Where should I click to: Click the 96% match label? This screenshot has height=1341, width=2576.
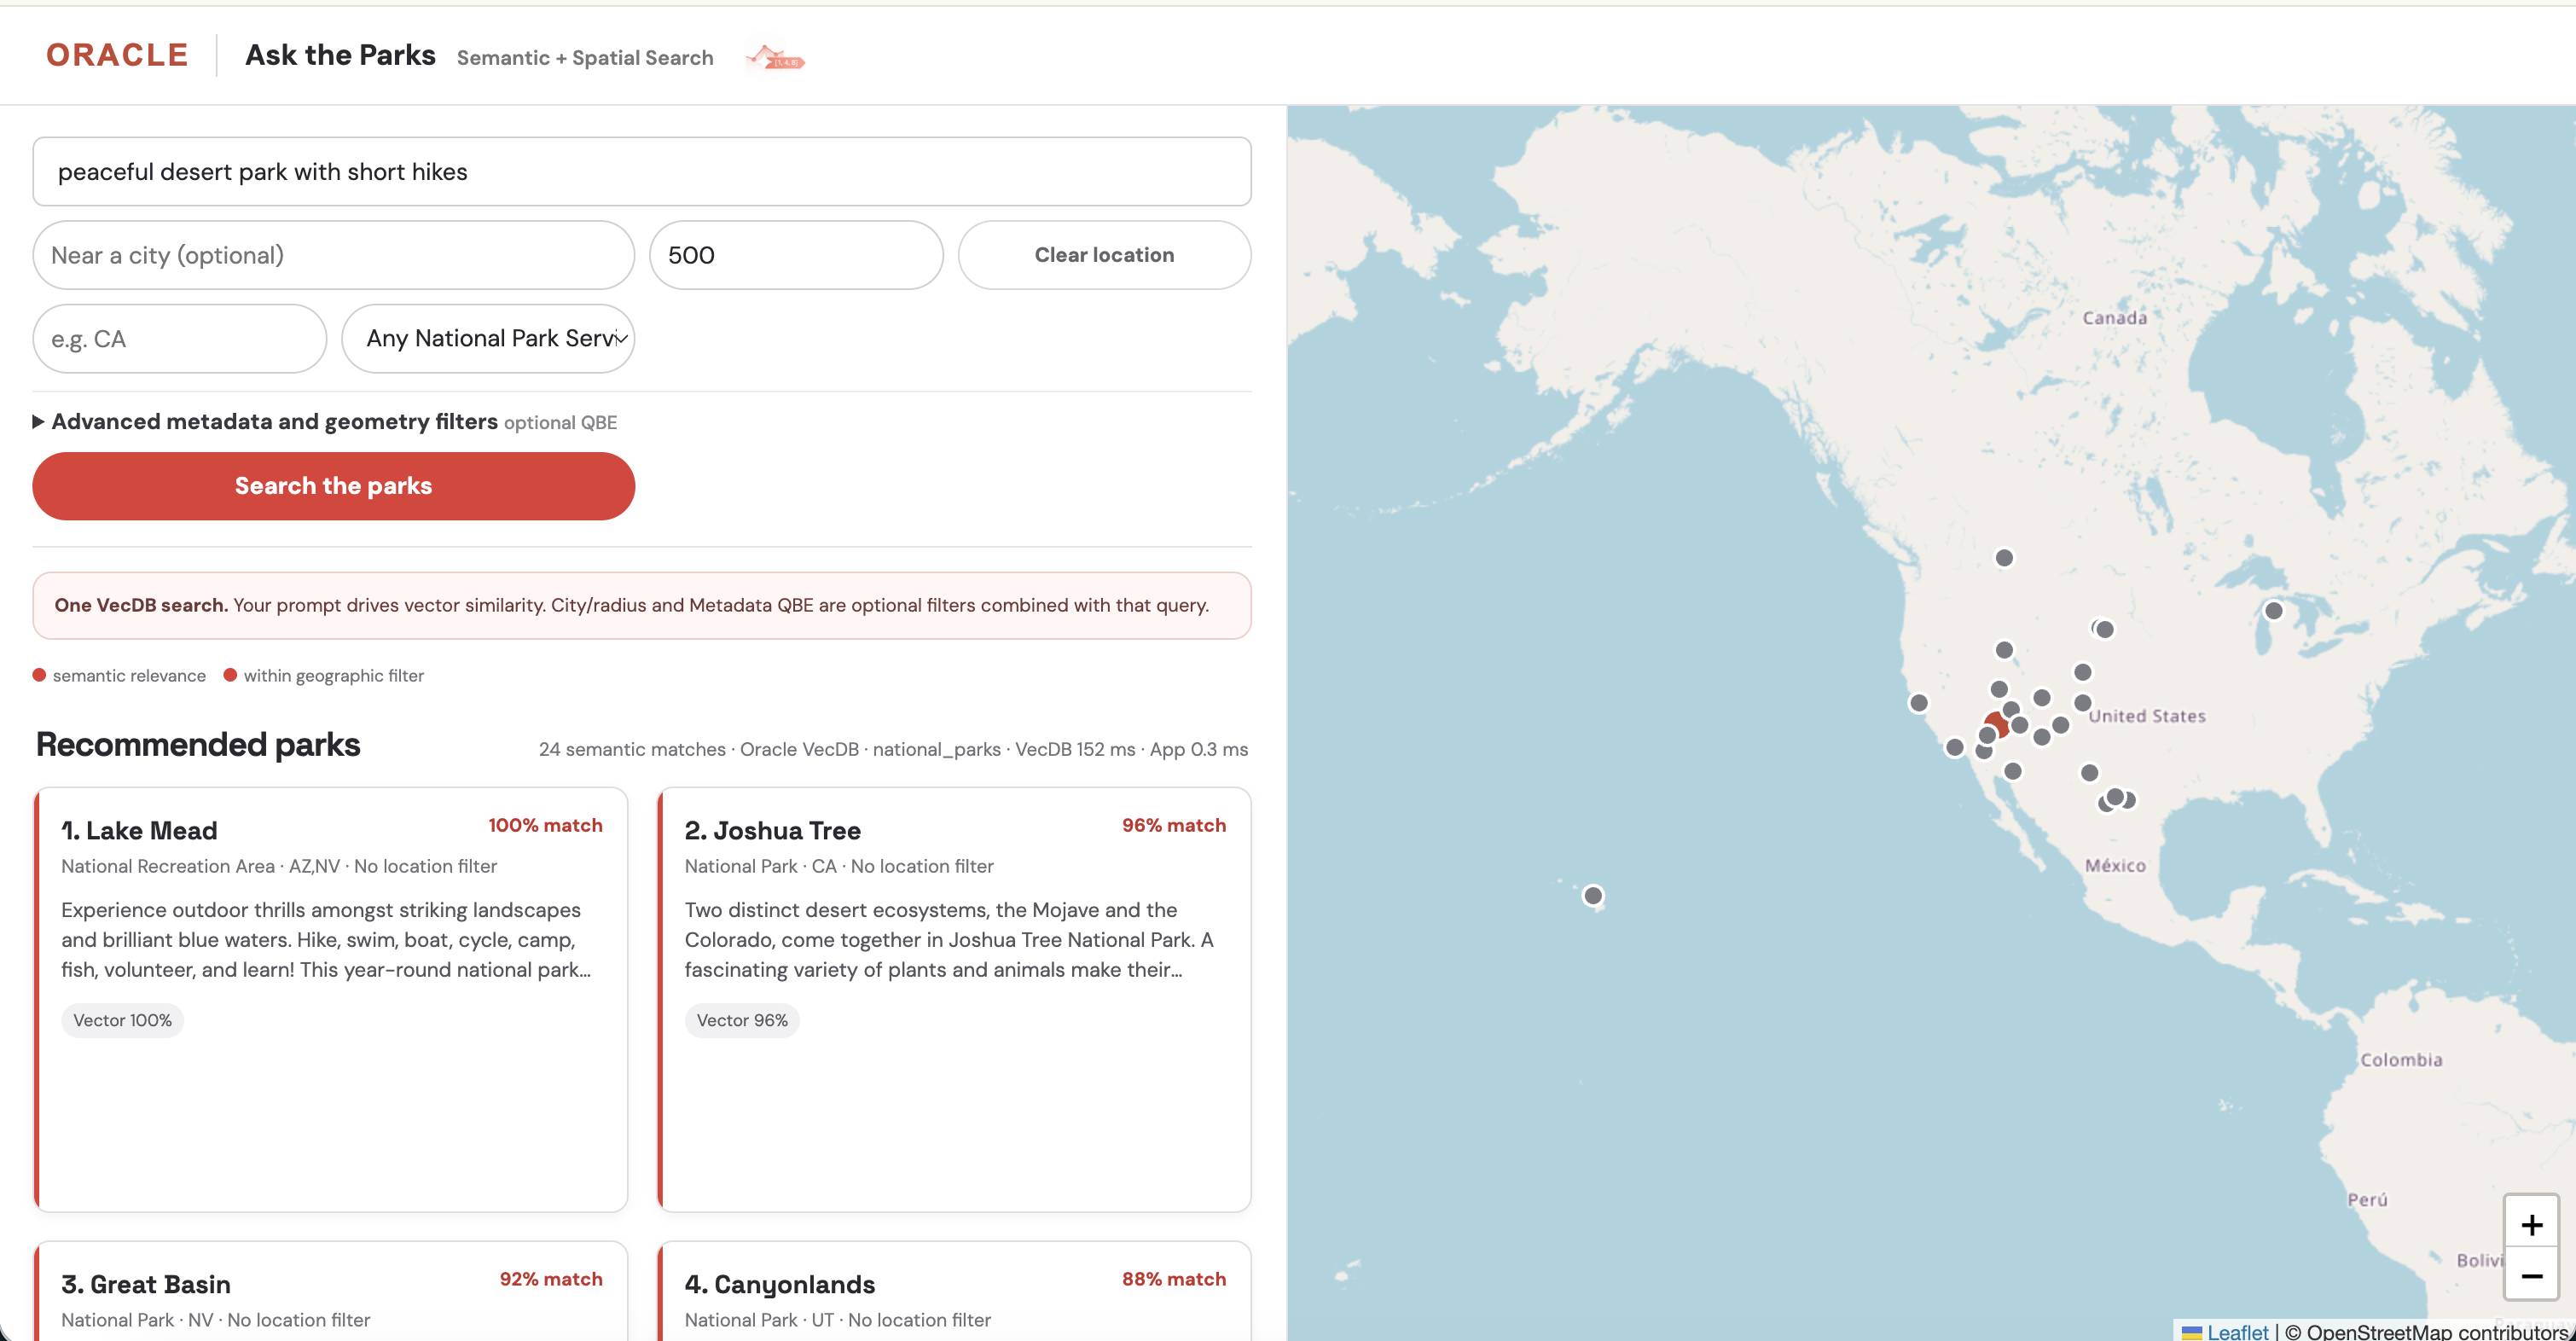(1173, 825)
